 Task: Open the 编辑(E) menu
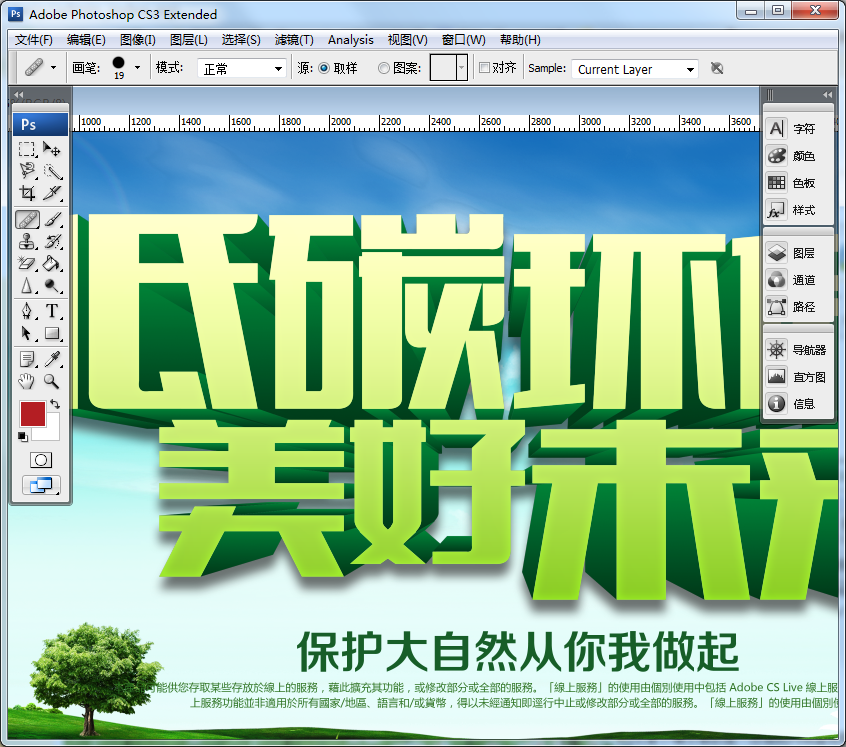tap(86, 40)
